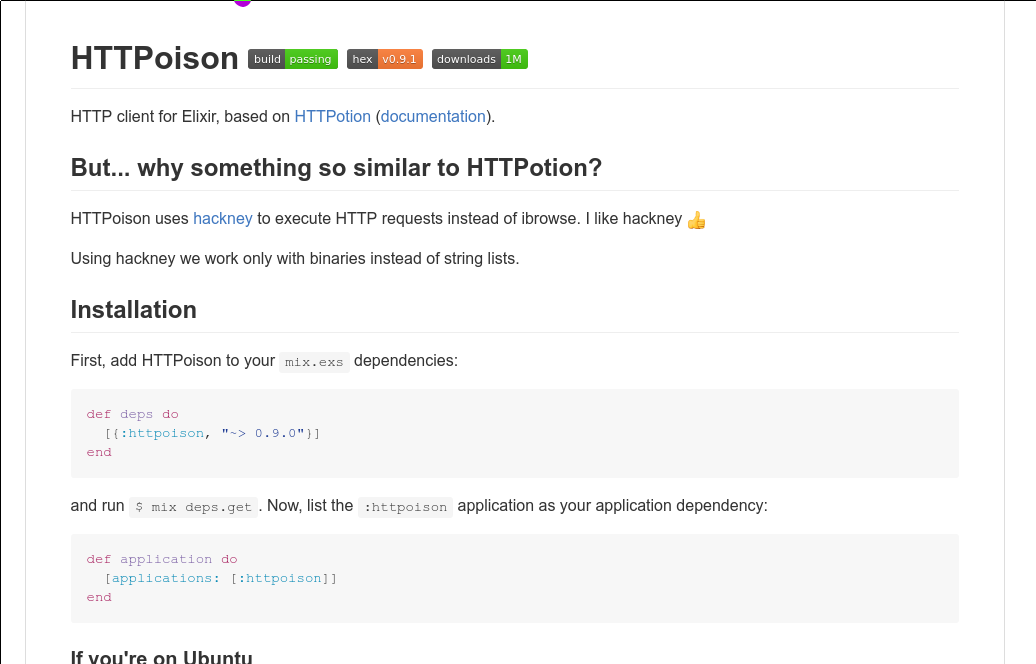Viewport: 1036px width, 664px height.
Task: Open the HTTPotion link
Action: click(332, 116)
